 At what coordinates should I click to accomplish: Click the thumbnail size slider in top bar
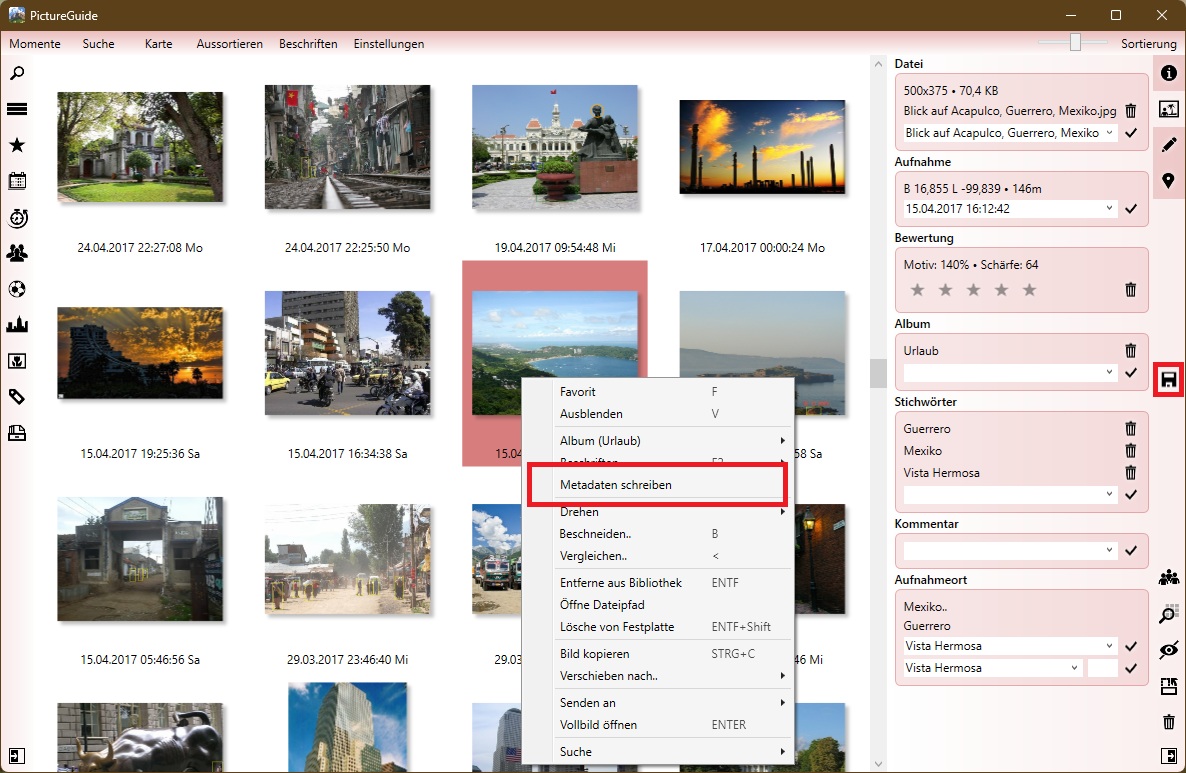[1075, 42]
